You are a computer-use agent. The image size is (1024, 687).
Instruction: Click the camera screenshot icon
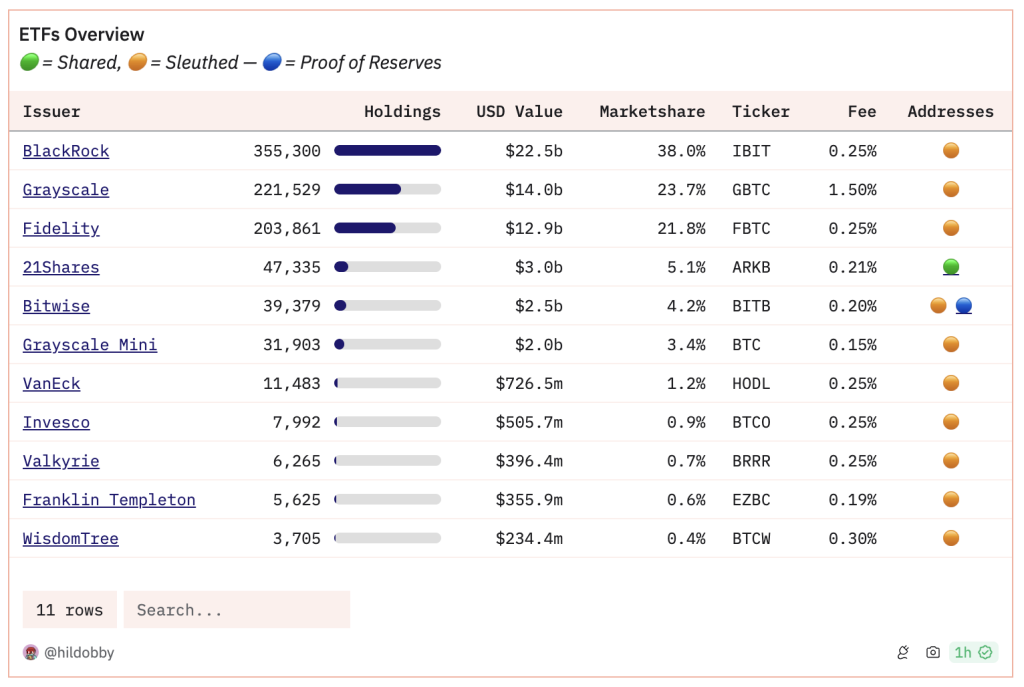pos(932,653)
